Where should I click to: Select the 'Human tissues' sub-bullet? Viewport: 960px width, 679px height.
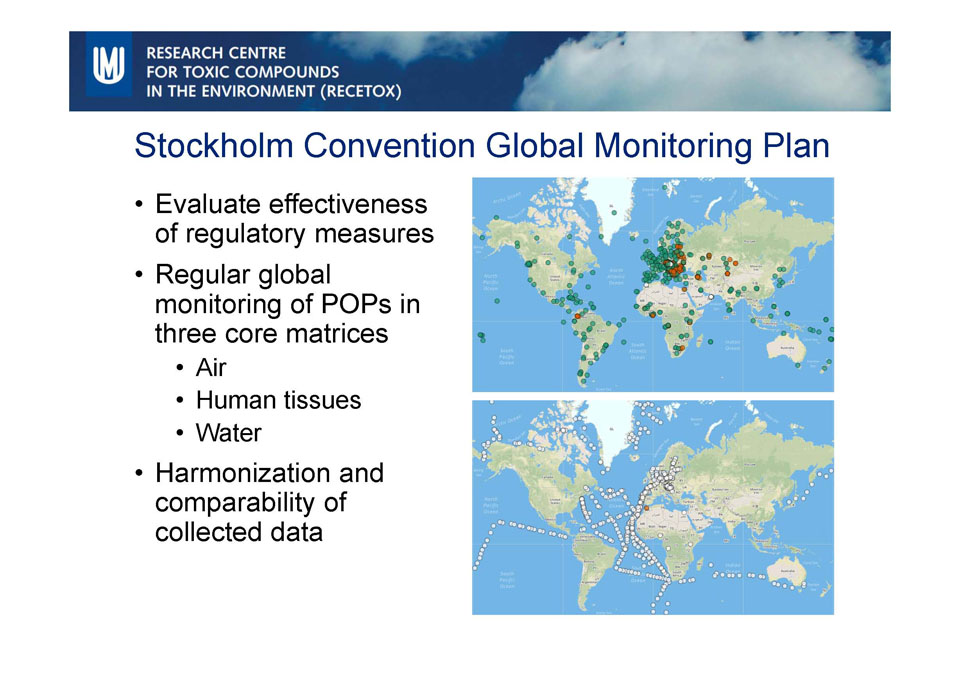(278, 400)
